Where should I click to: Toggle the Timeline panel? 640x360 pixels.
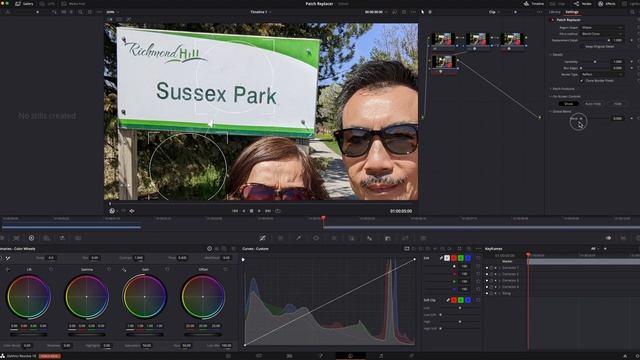pos(534,4)
